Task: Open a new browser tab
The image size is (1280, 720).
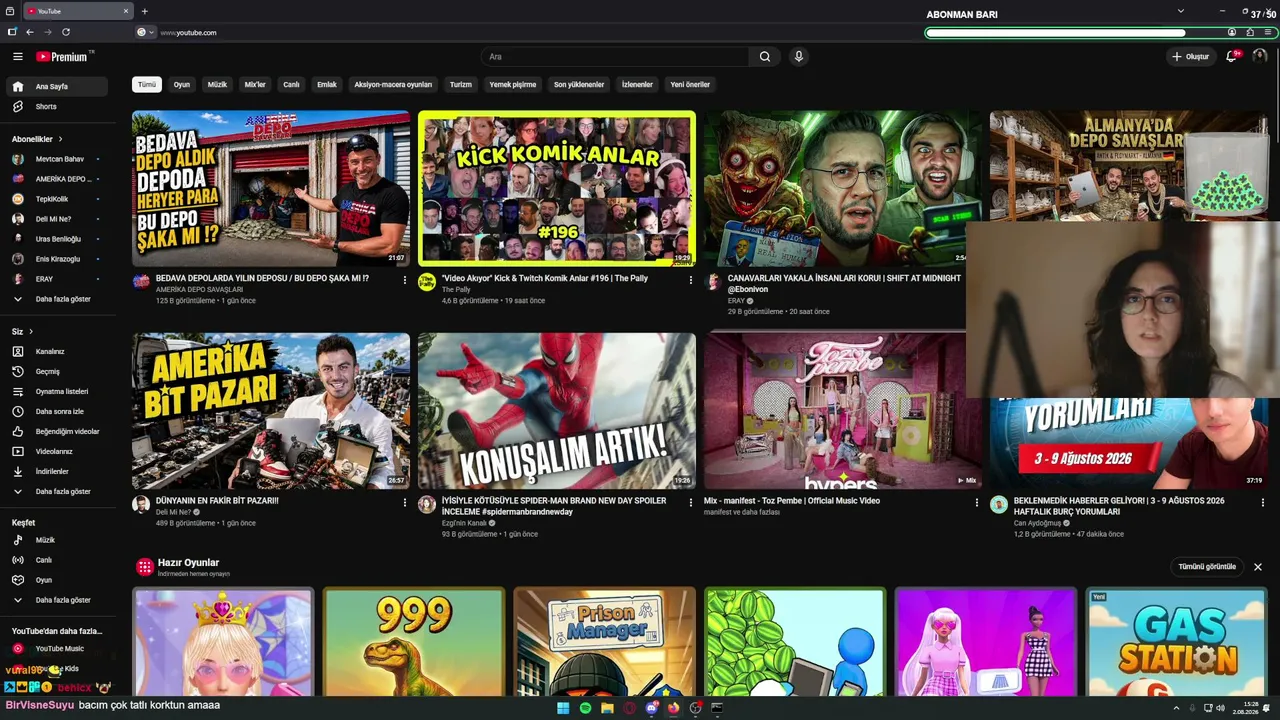Action: click(145, 11)
